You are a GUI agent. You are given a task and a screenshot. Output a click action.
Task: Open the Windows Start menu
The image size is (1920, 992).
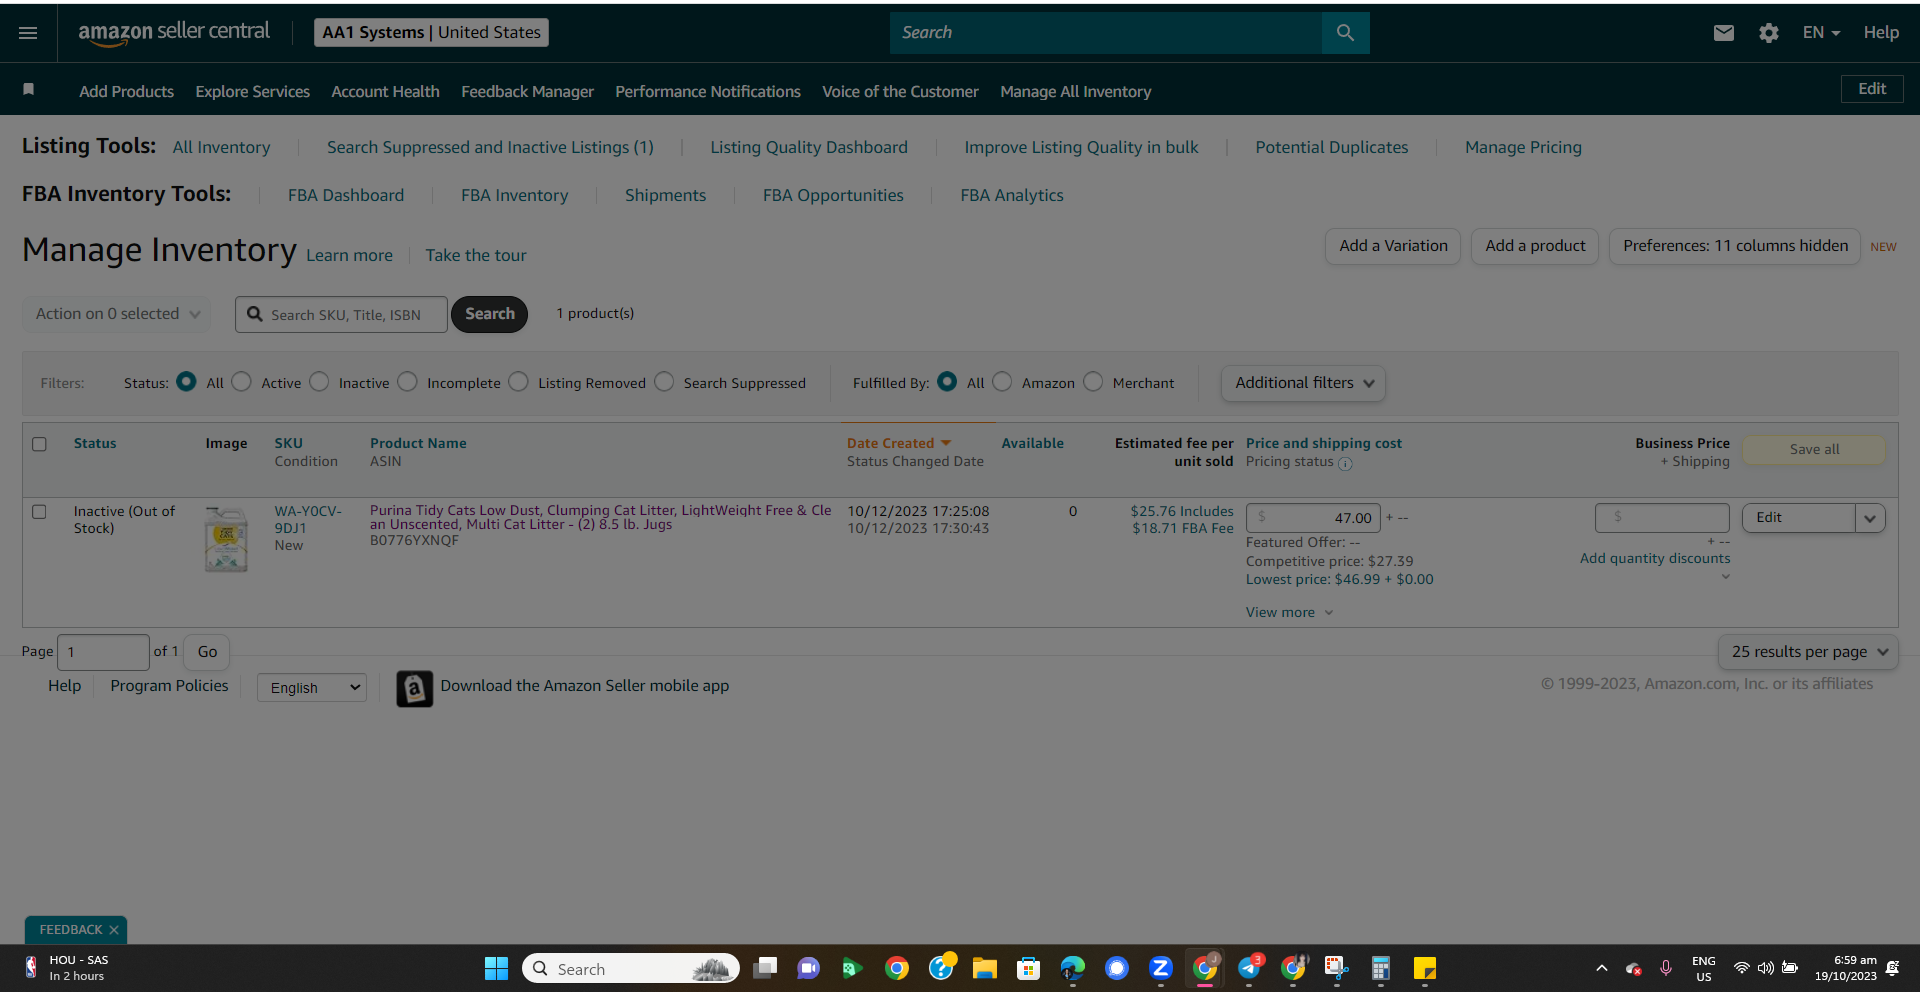tap(496, 968)
